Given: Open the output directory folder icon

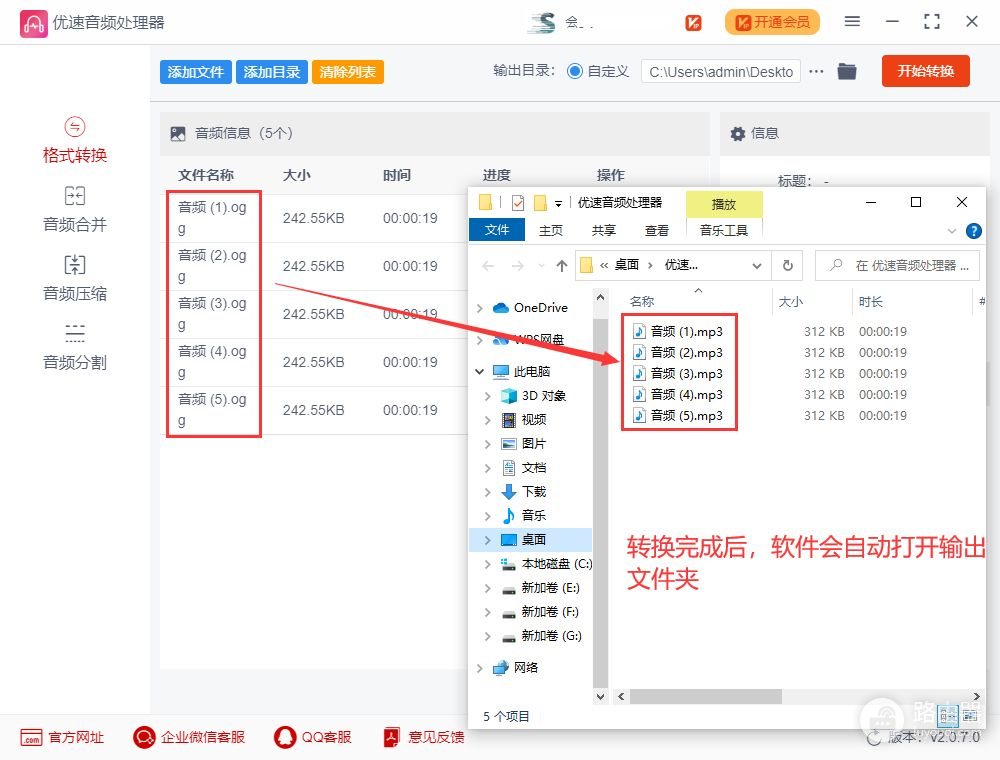Looking at the screenshot, I should pyautogui.click(x=847, y=71).
